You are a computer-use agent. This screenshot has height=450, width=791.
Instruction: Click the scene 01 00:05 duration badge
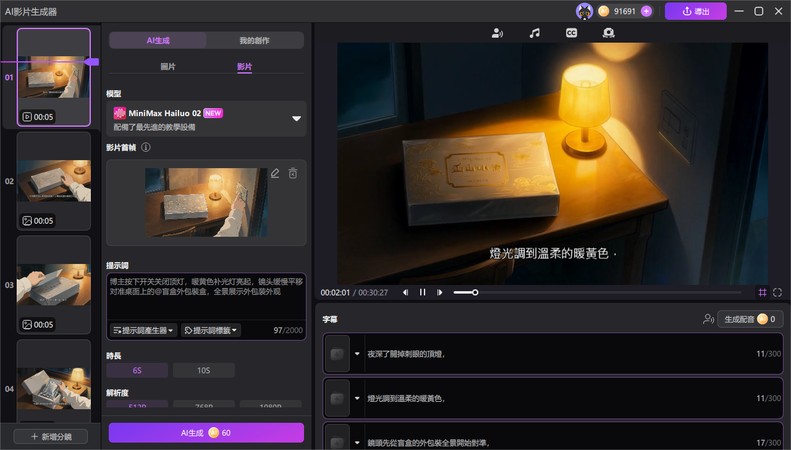point(38,117)
